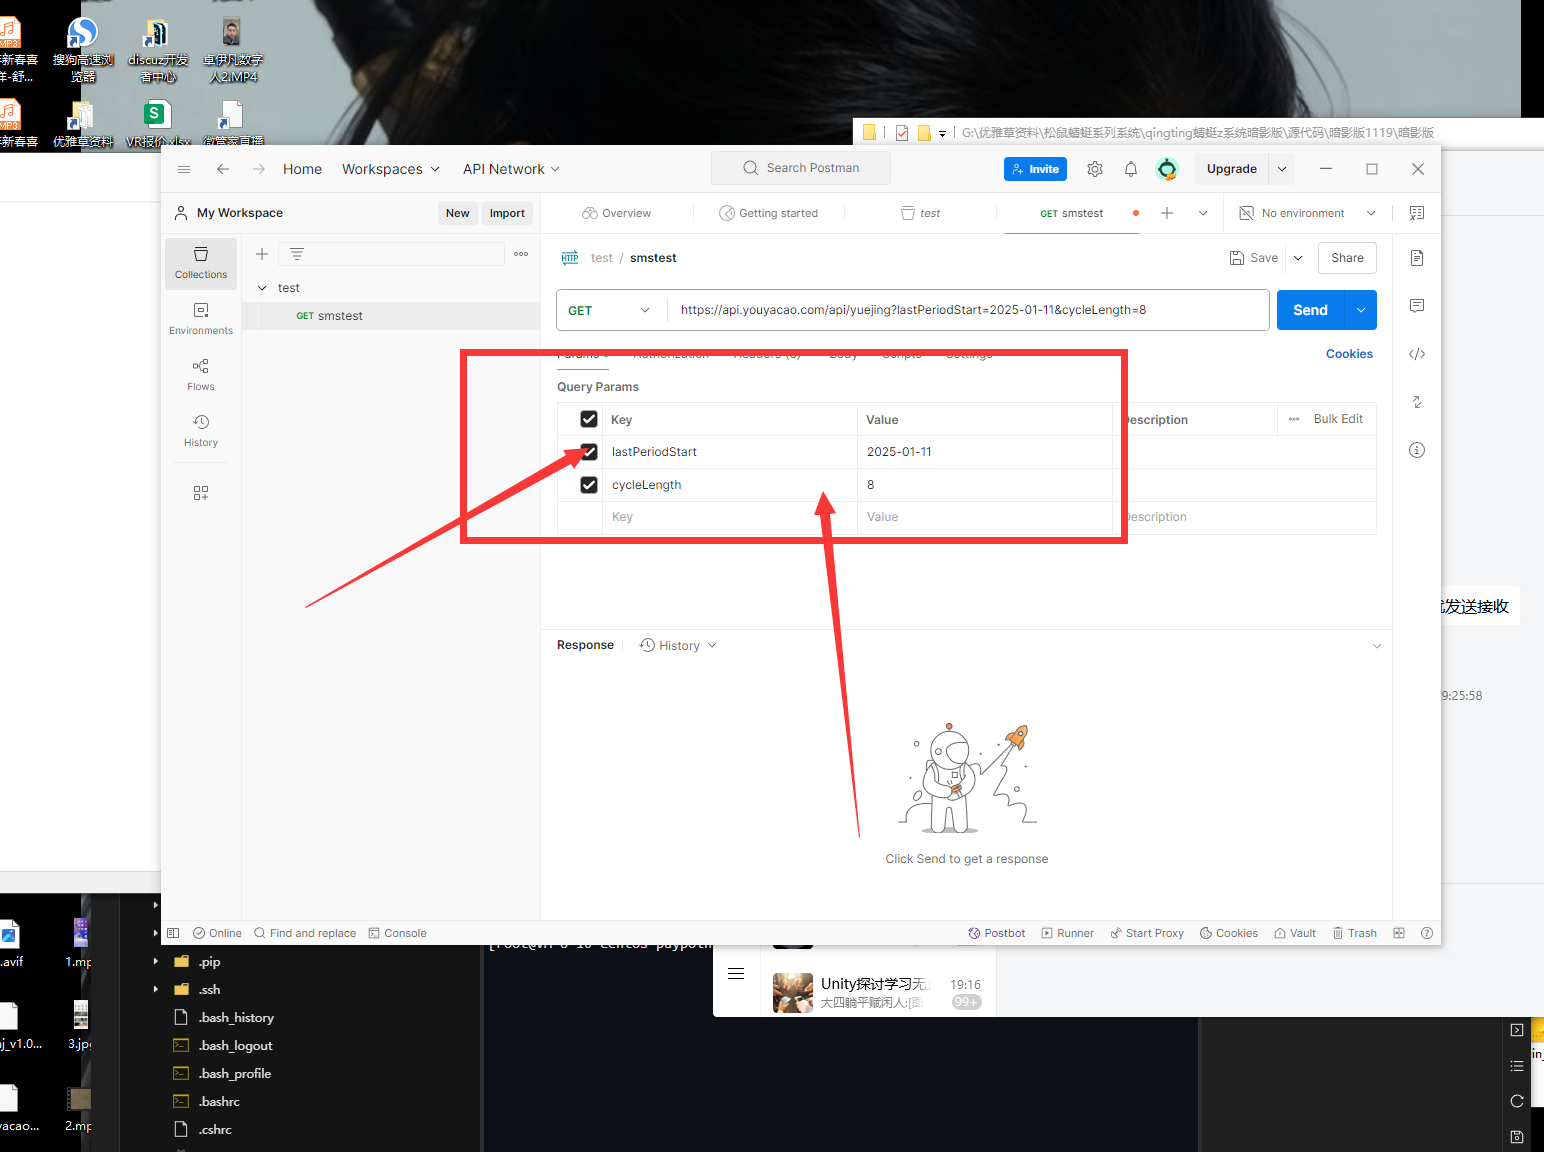Go forward with the right arrow
Viewport: 1544px width, 1152px height.
pos(259,169)
